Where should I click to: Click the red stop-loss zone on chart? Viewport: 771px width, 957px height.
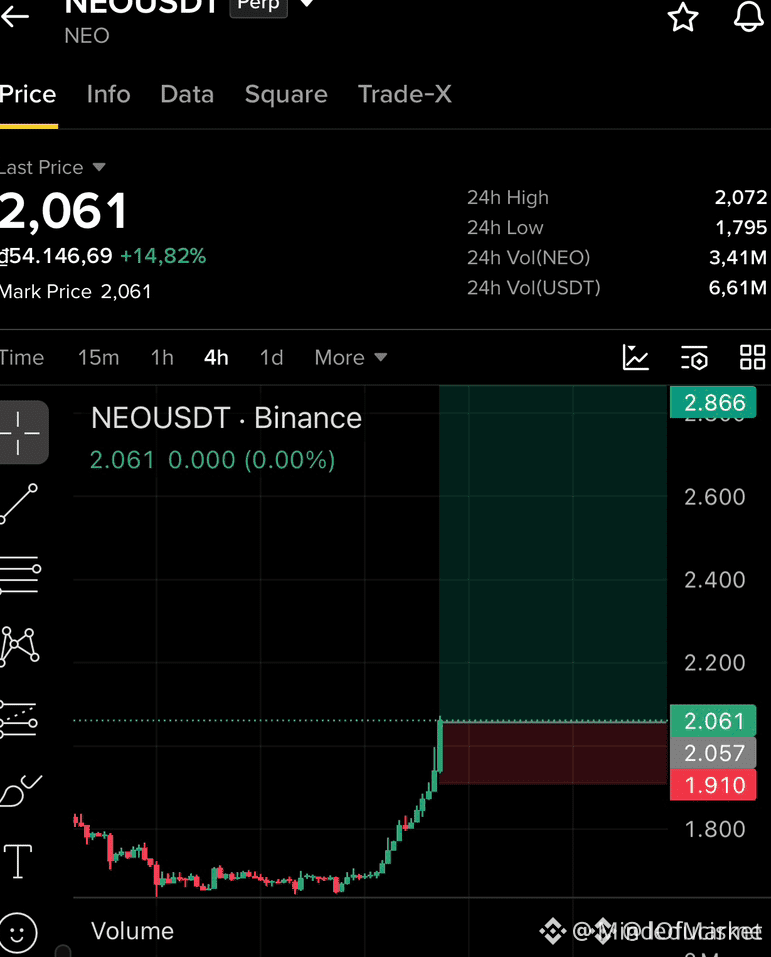tap(553, 753)
